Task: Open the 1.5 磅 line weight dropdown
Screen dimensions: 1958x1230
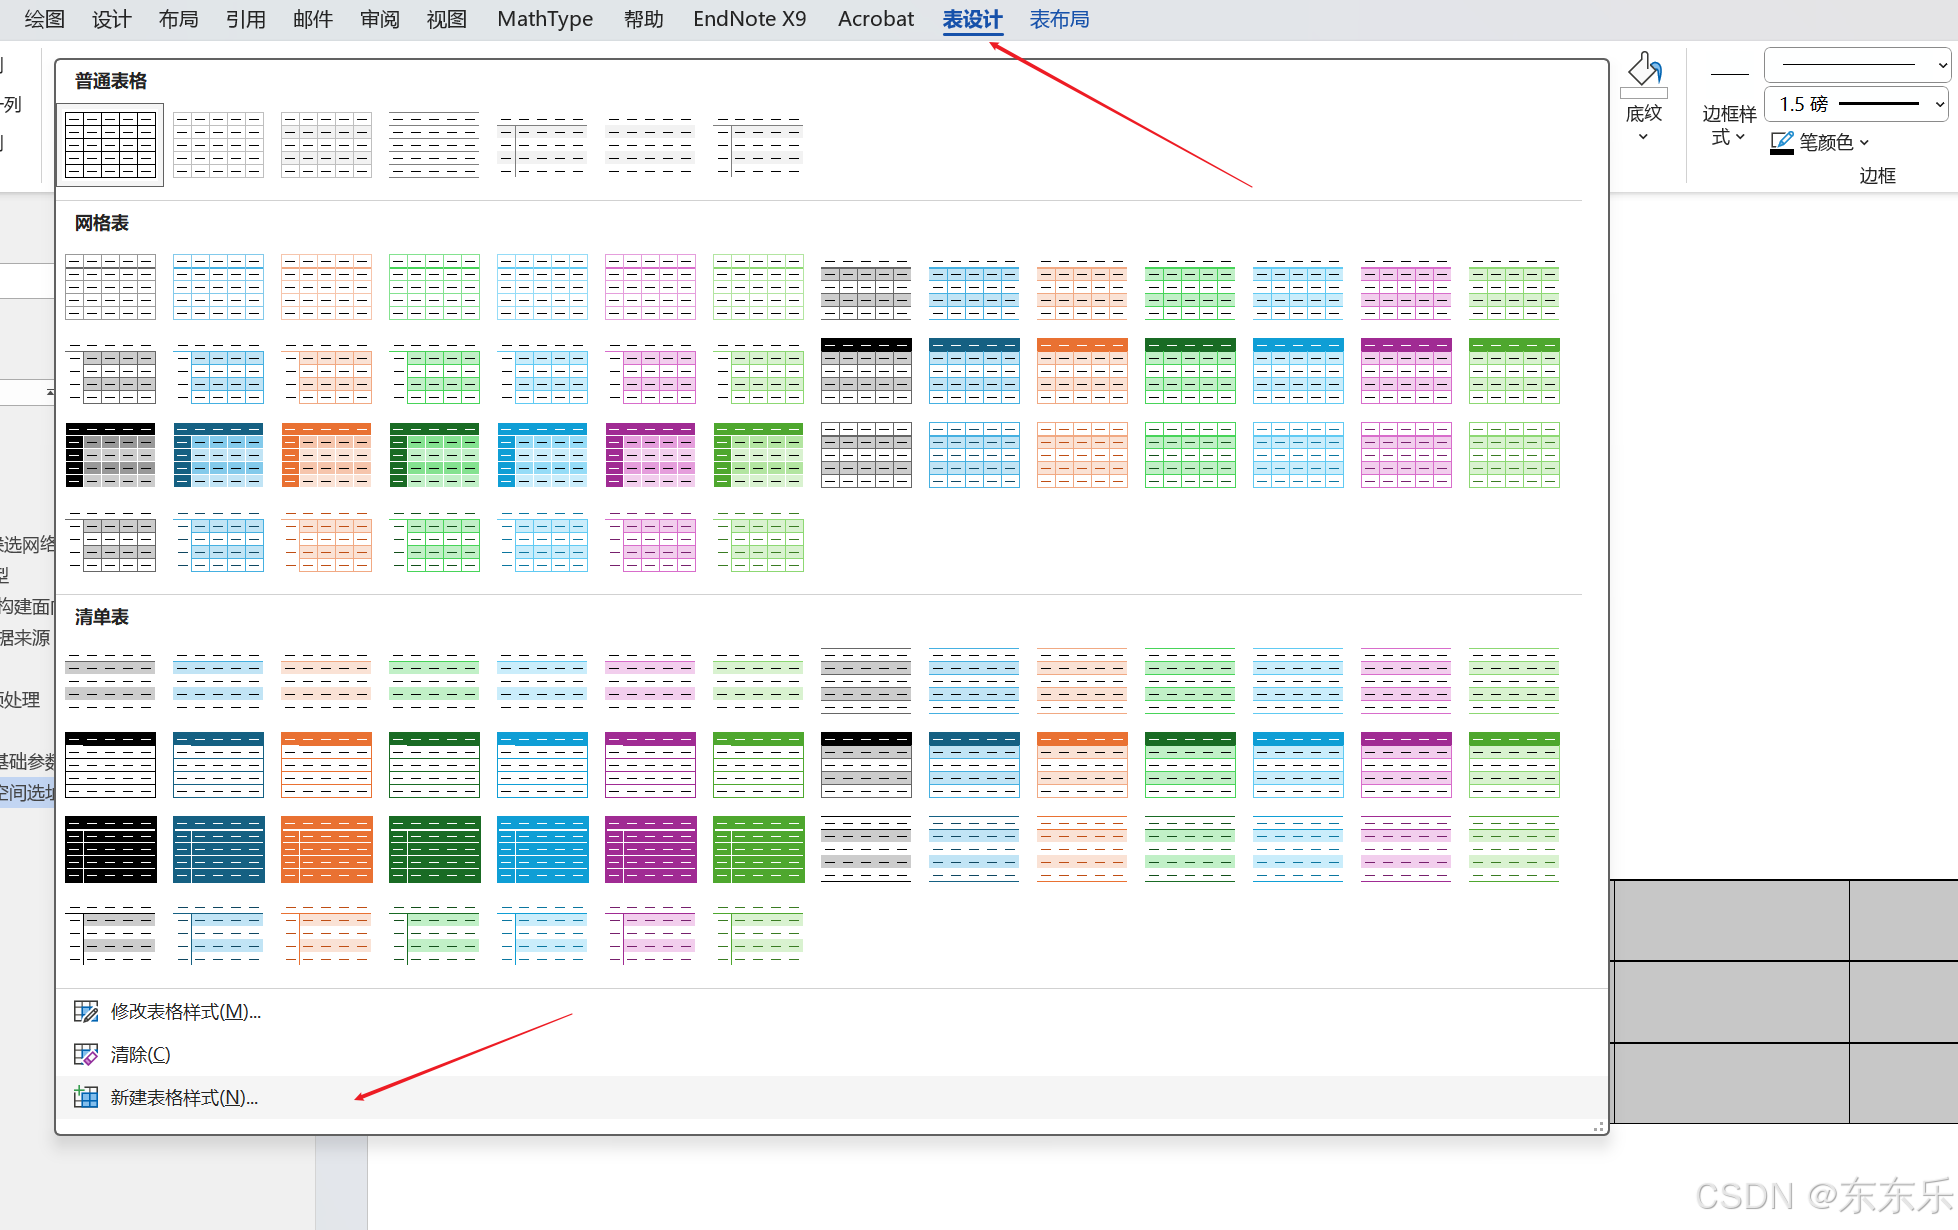Action: tap(1939, 104)
